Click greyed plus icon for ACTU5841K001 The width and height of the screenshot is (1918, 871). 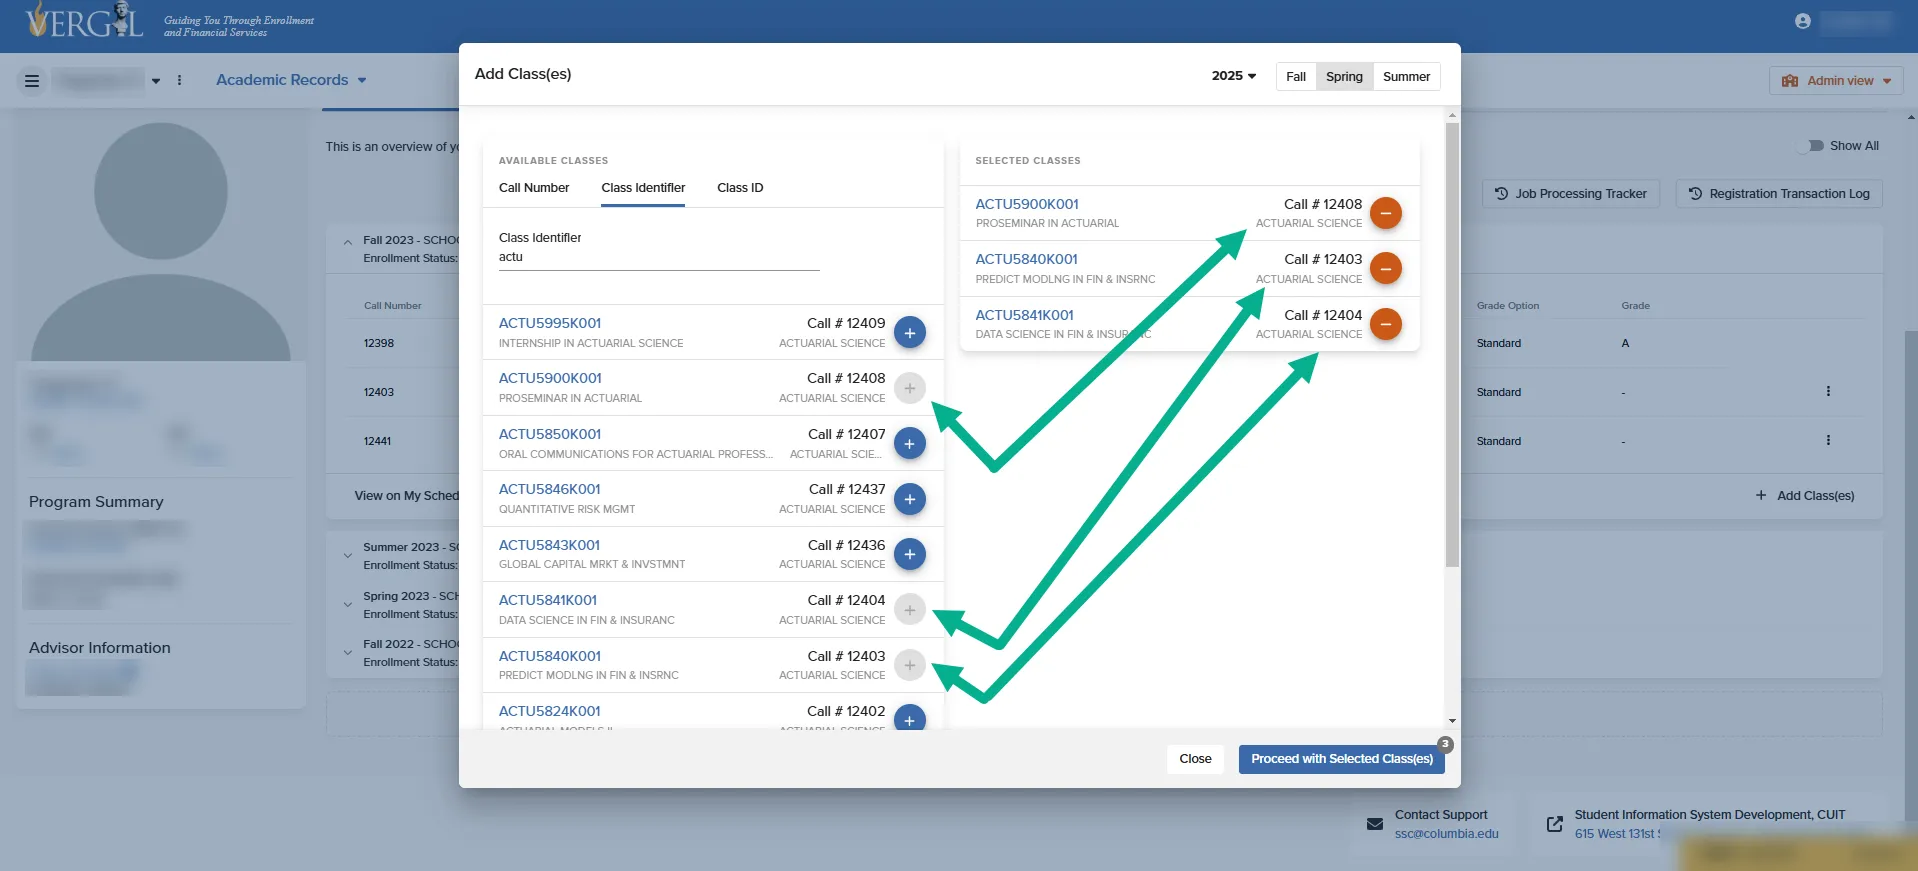(909, 610)
